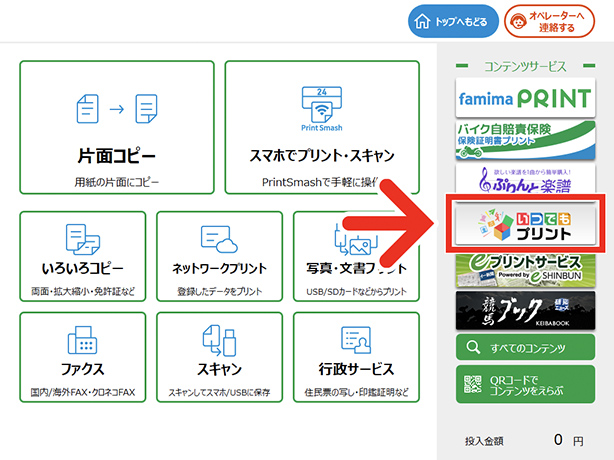Open スキャン scan to USB
Screen dimensions: 614x460
pos(218,358)
